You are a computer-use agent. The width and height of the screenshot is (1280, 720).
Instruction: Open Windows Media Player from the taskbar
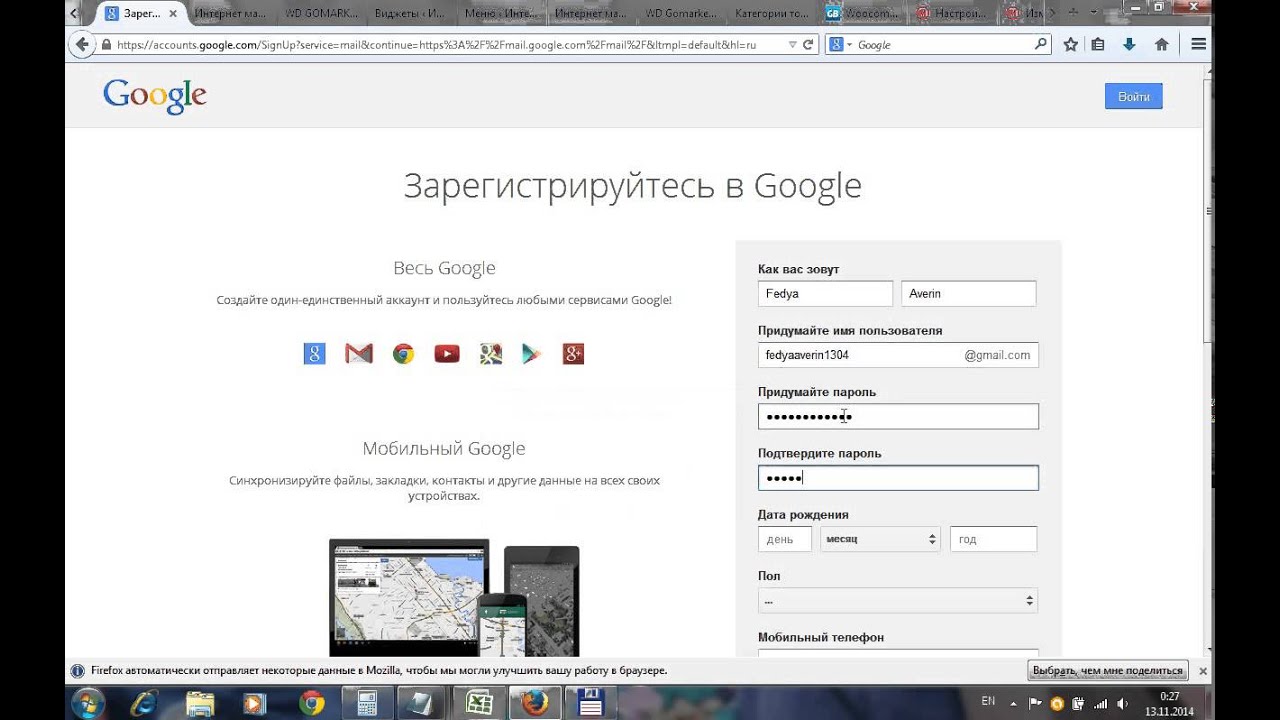(x=255, y=703)
